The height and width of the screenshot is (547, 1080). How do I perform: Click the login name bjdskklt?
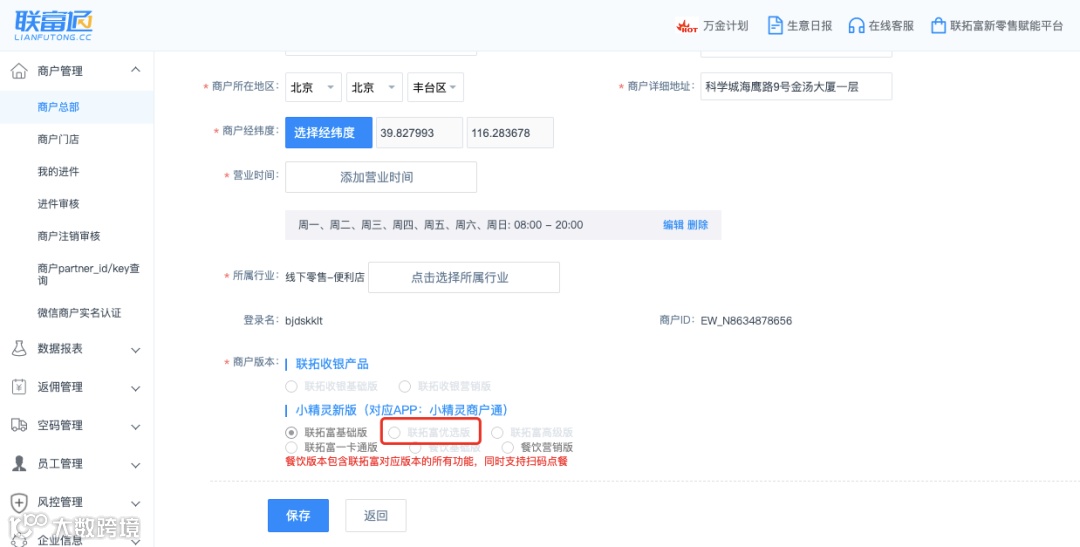tap(304, 320)
